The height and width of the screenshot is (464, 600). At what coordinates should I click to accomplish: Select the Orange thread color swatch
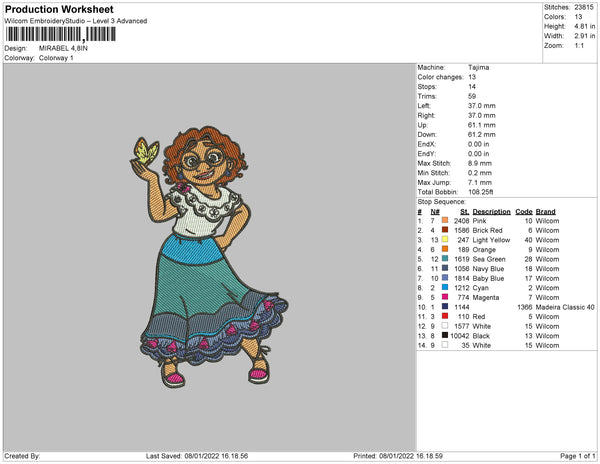tap(445, 249)
